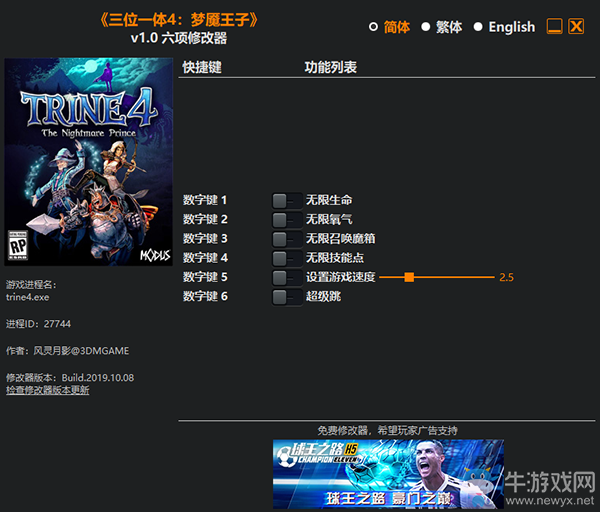Select the 简体 language radio button
Viewport: 600px width, 512px height.
[373, 27]
